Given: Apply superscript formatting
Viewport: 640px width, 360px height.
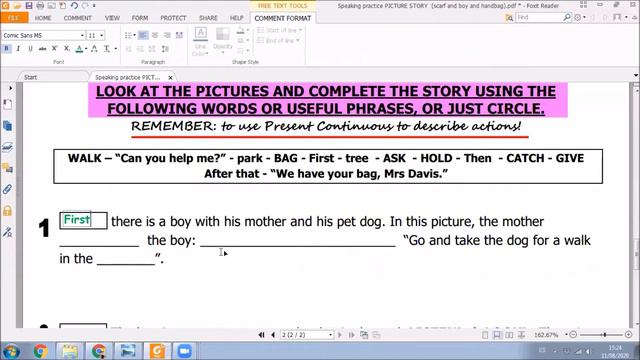Looking at the screenshot, I should [x=54, y=49].
